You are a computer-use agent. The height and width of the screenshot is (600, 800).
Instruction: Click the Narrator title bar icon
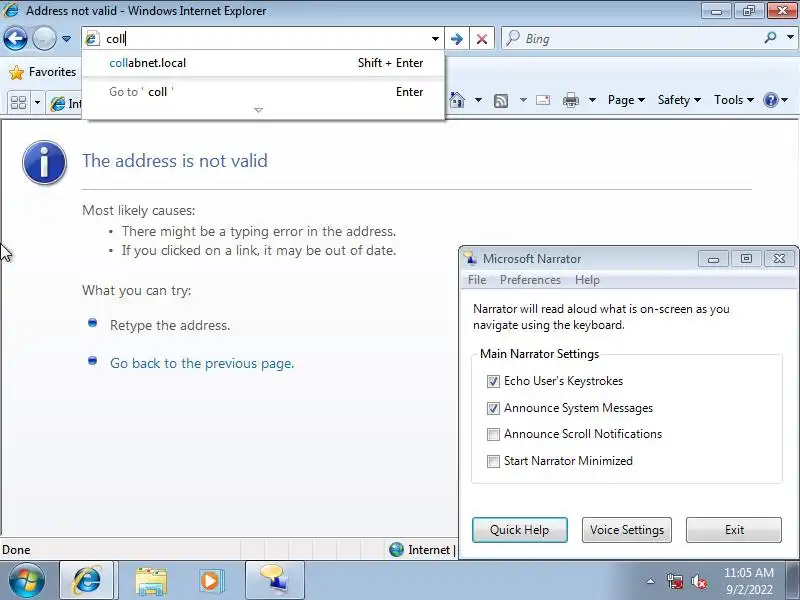click(470, 259)
